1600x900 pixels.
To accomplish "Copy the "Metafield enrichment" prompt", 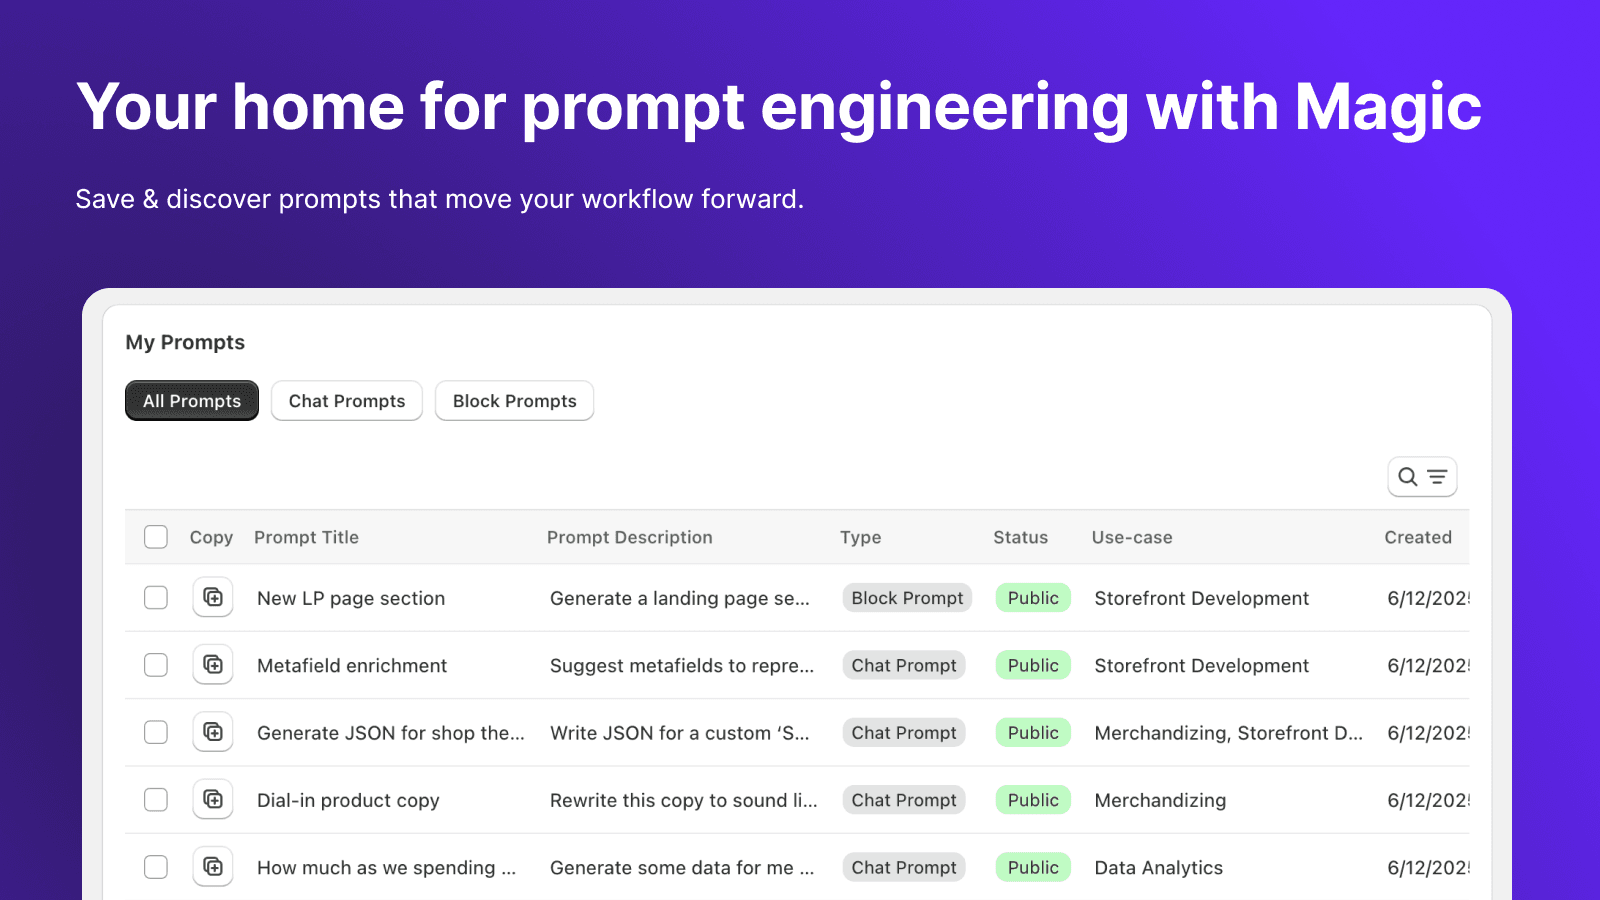I will pos(212,664).
